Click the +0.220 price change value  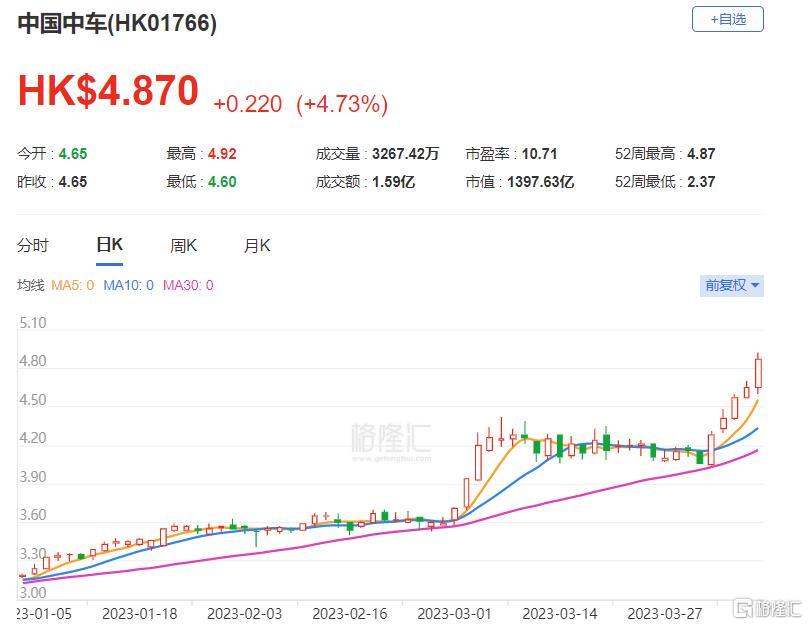tap(247, 104)
